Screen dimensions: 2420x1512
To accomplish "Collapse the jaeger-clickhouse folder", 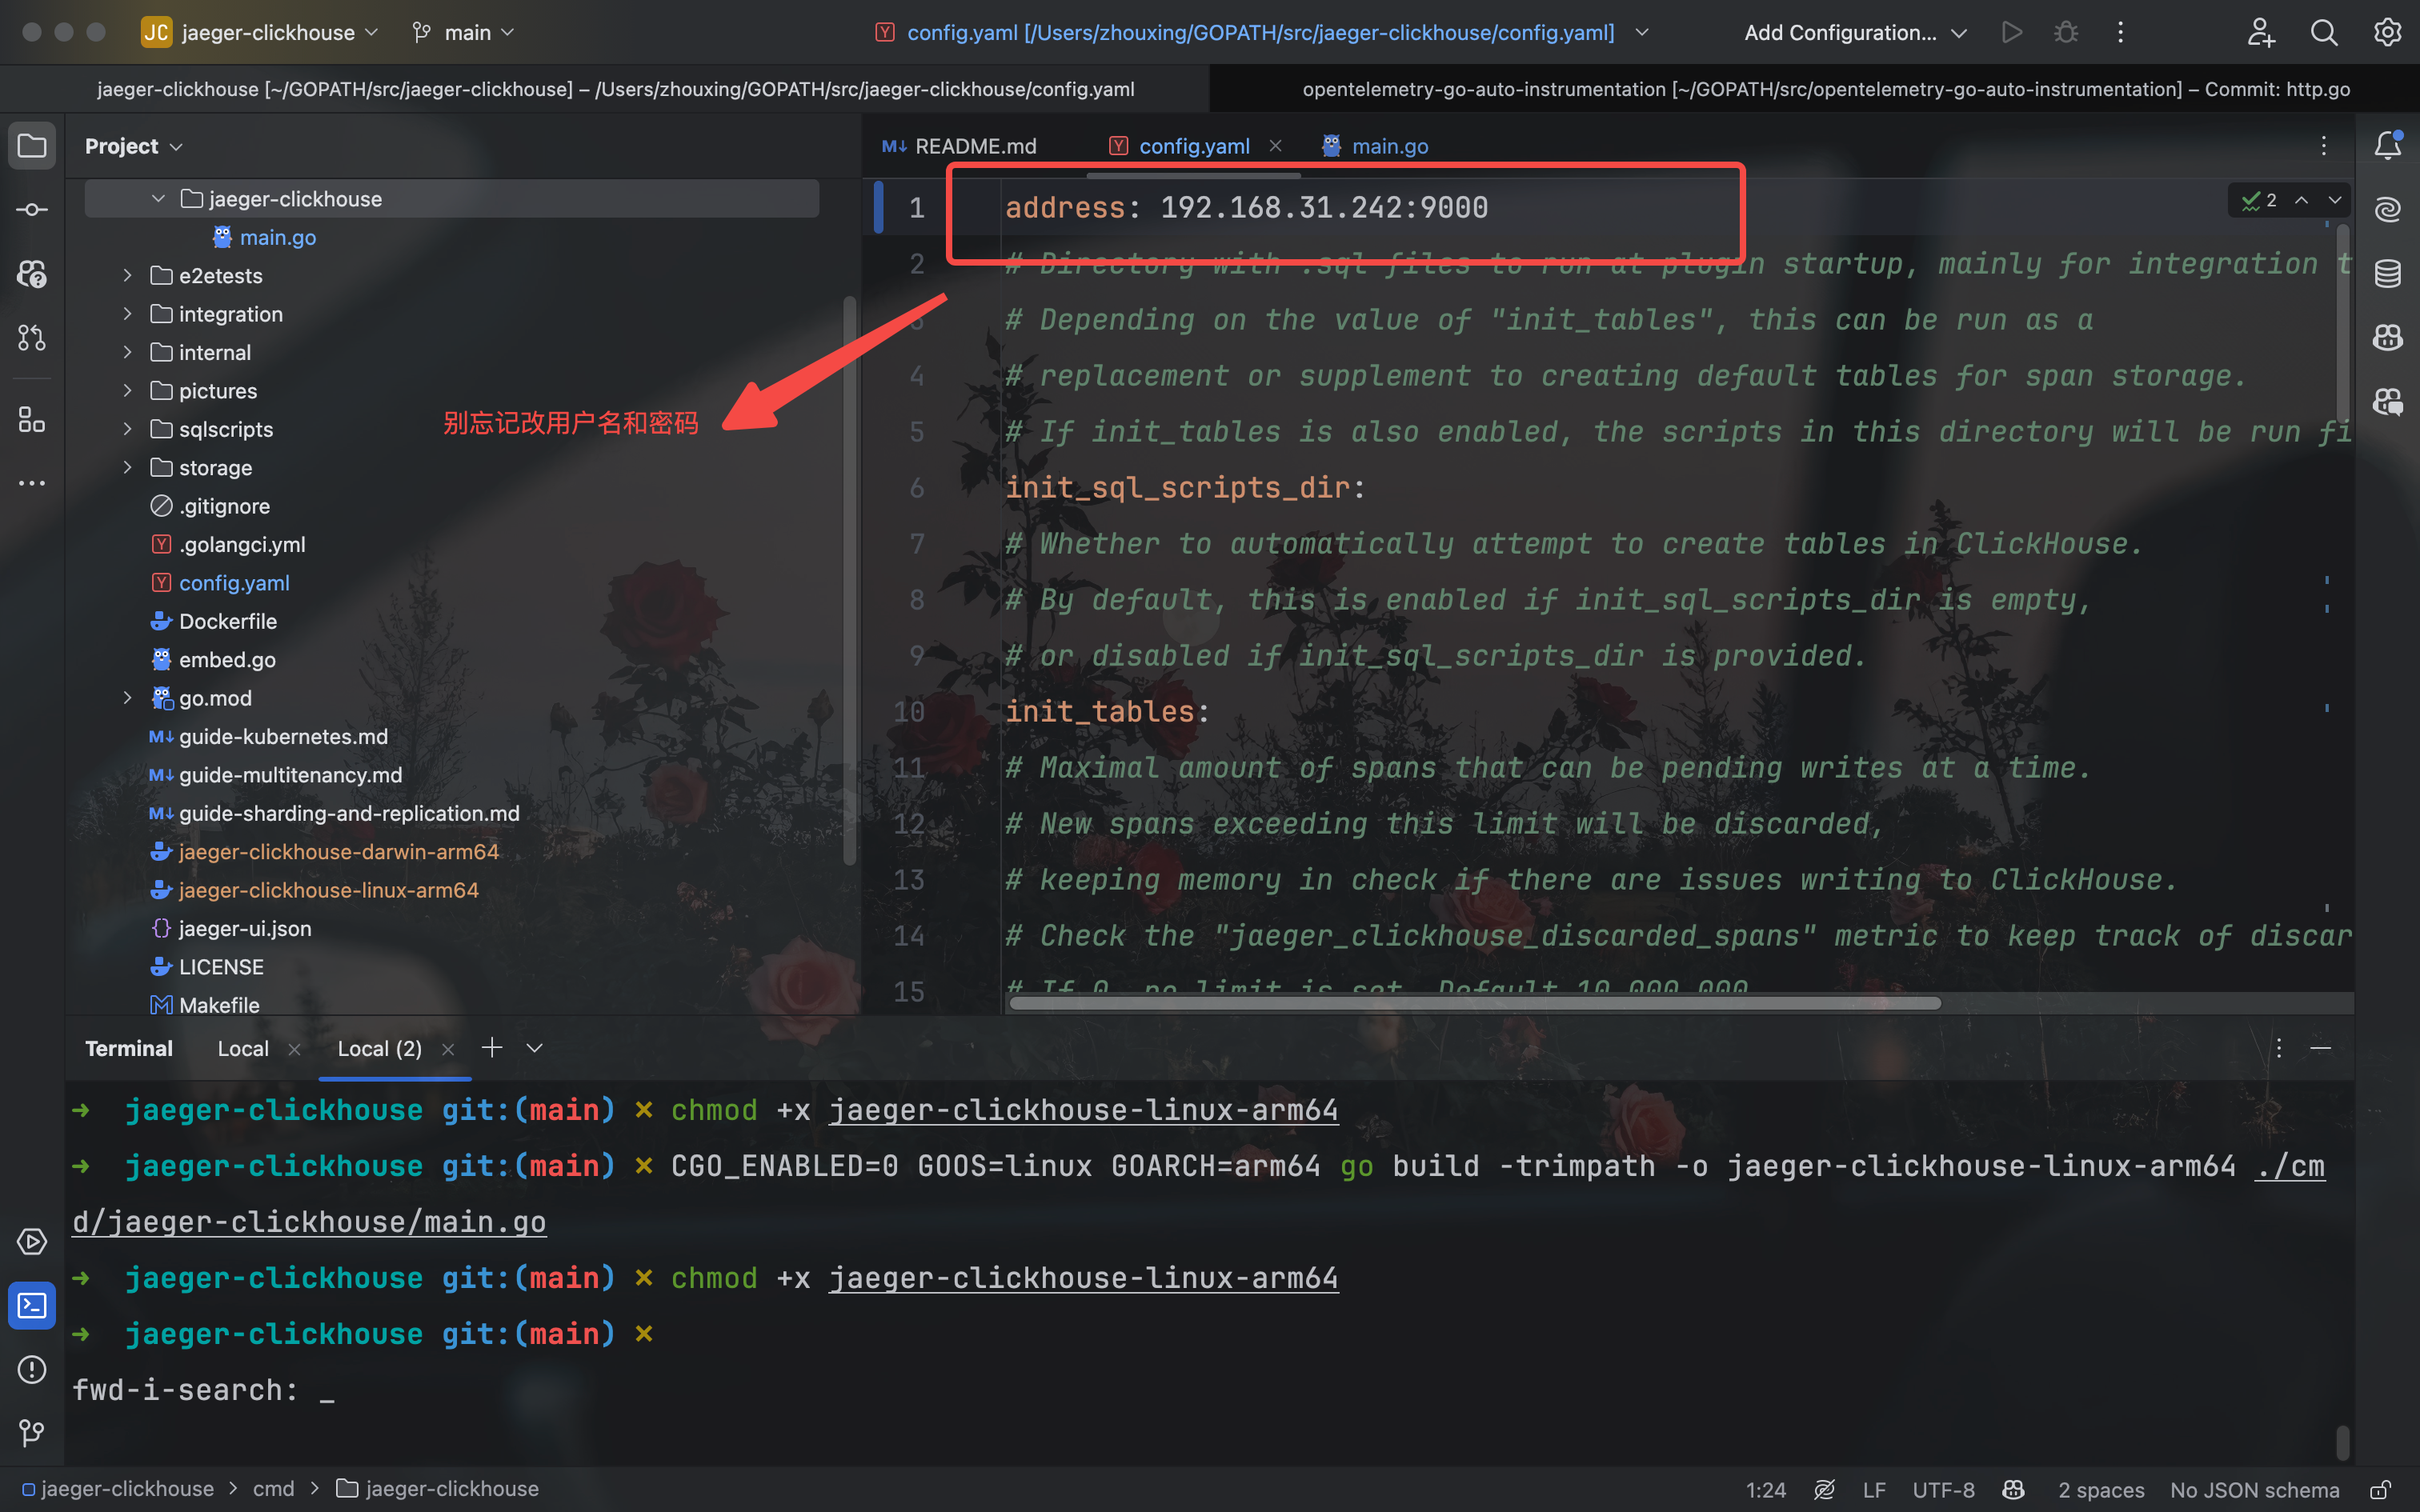I will point(158,199).
